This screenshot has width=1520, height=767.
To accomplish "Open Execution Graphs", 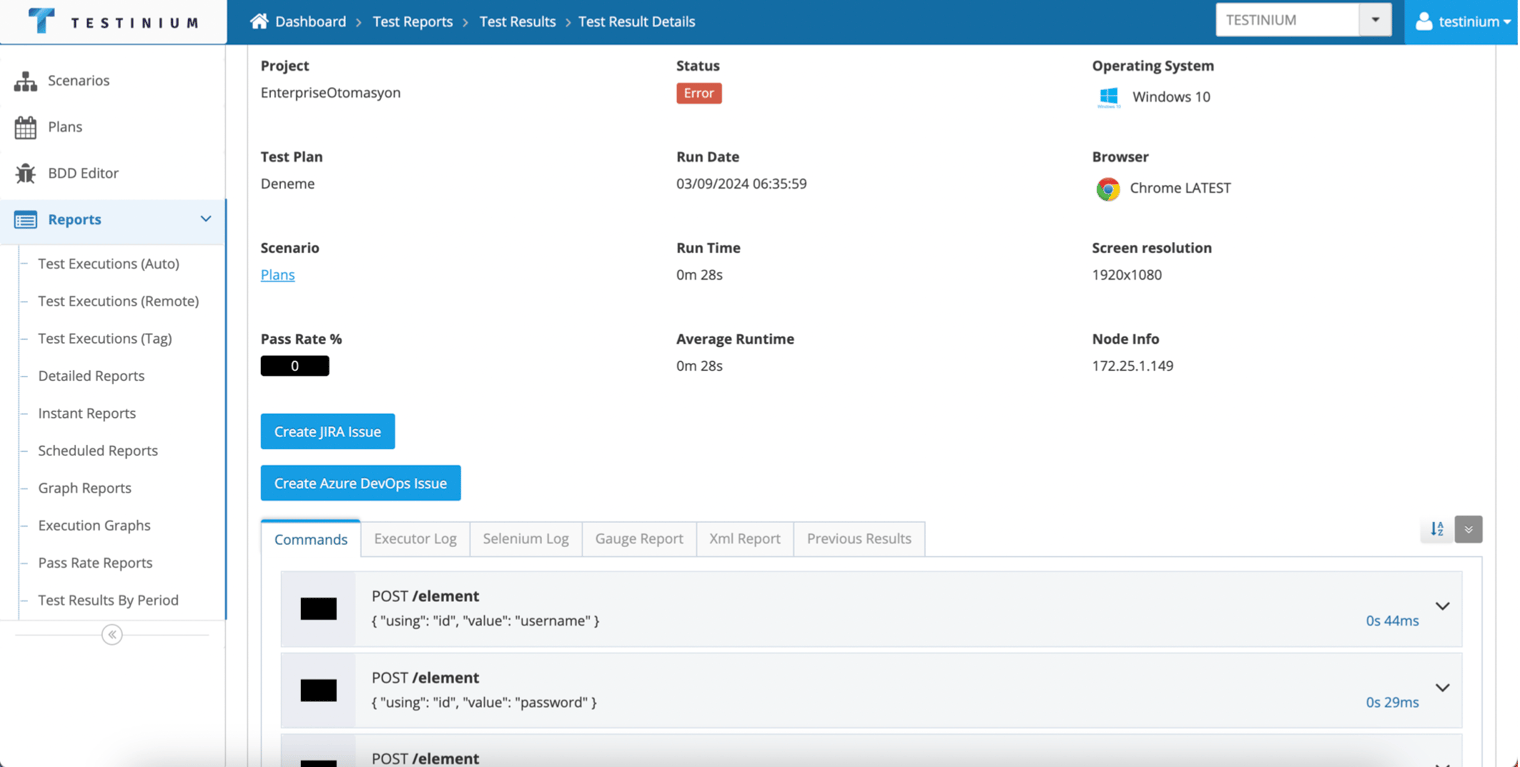I will pyautogui.click(x=94, y=526).
